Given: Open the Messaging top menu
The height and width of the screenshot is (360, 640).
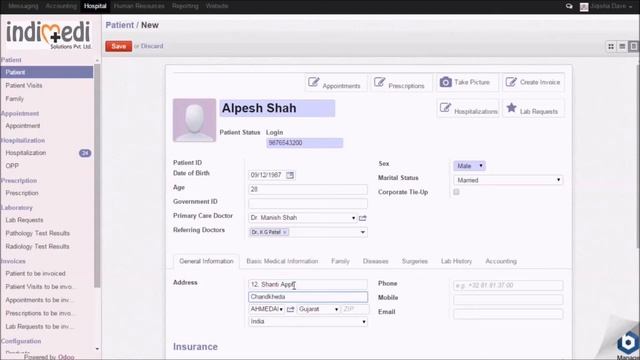Looking at the screenshot, I should pos(23,6).
